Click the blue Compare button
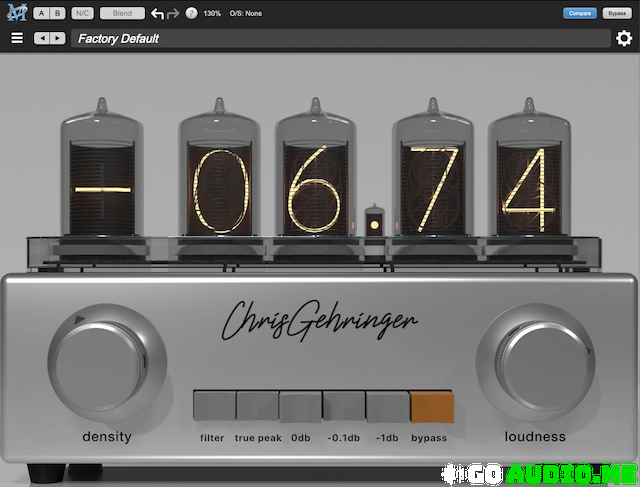 click(x=579, y=13)
